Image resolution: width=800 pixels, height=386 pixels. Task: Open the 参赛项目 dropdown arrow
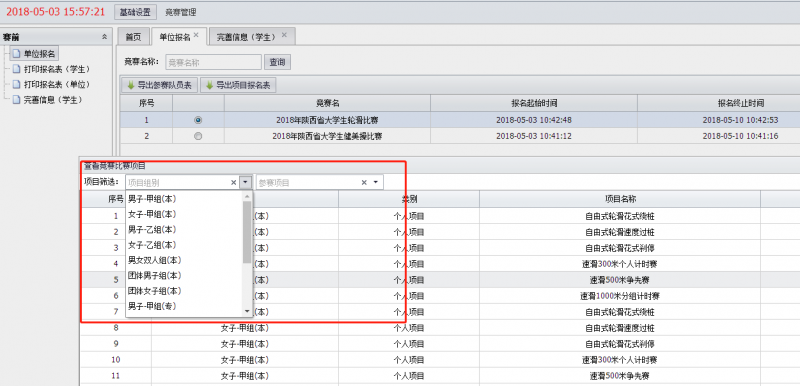click(377, 182)
